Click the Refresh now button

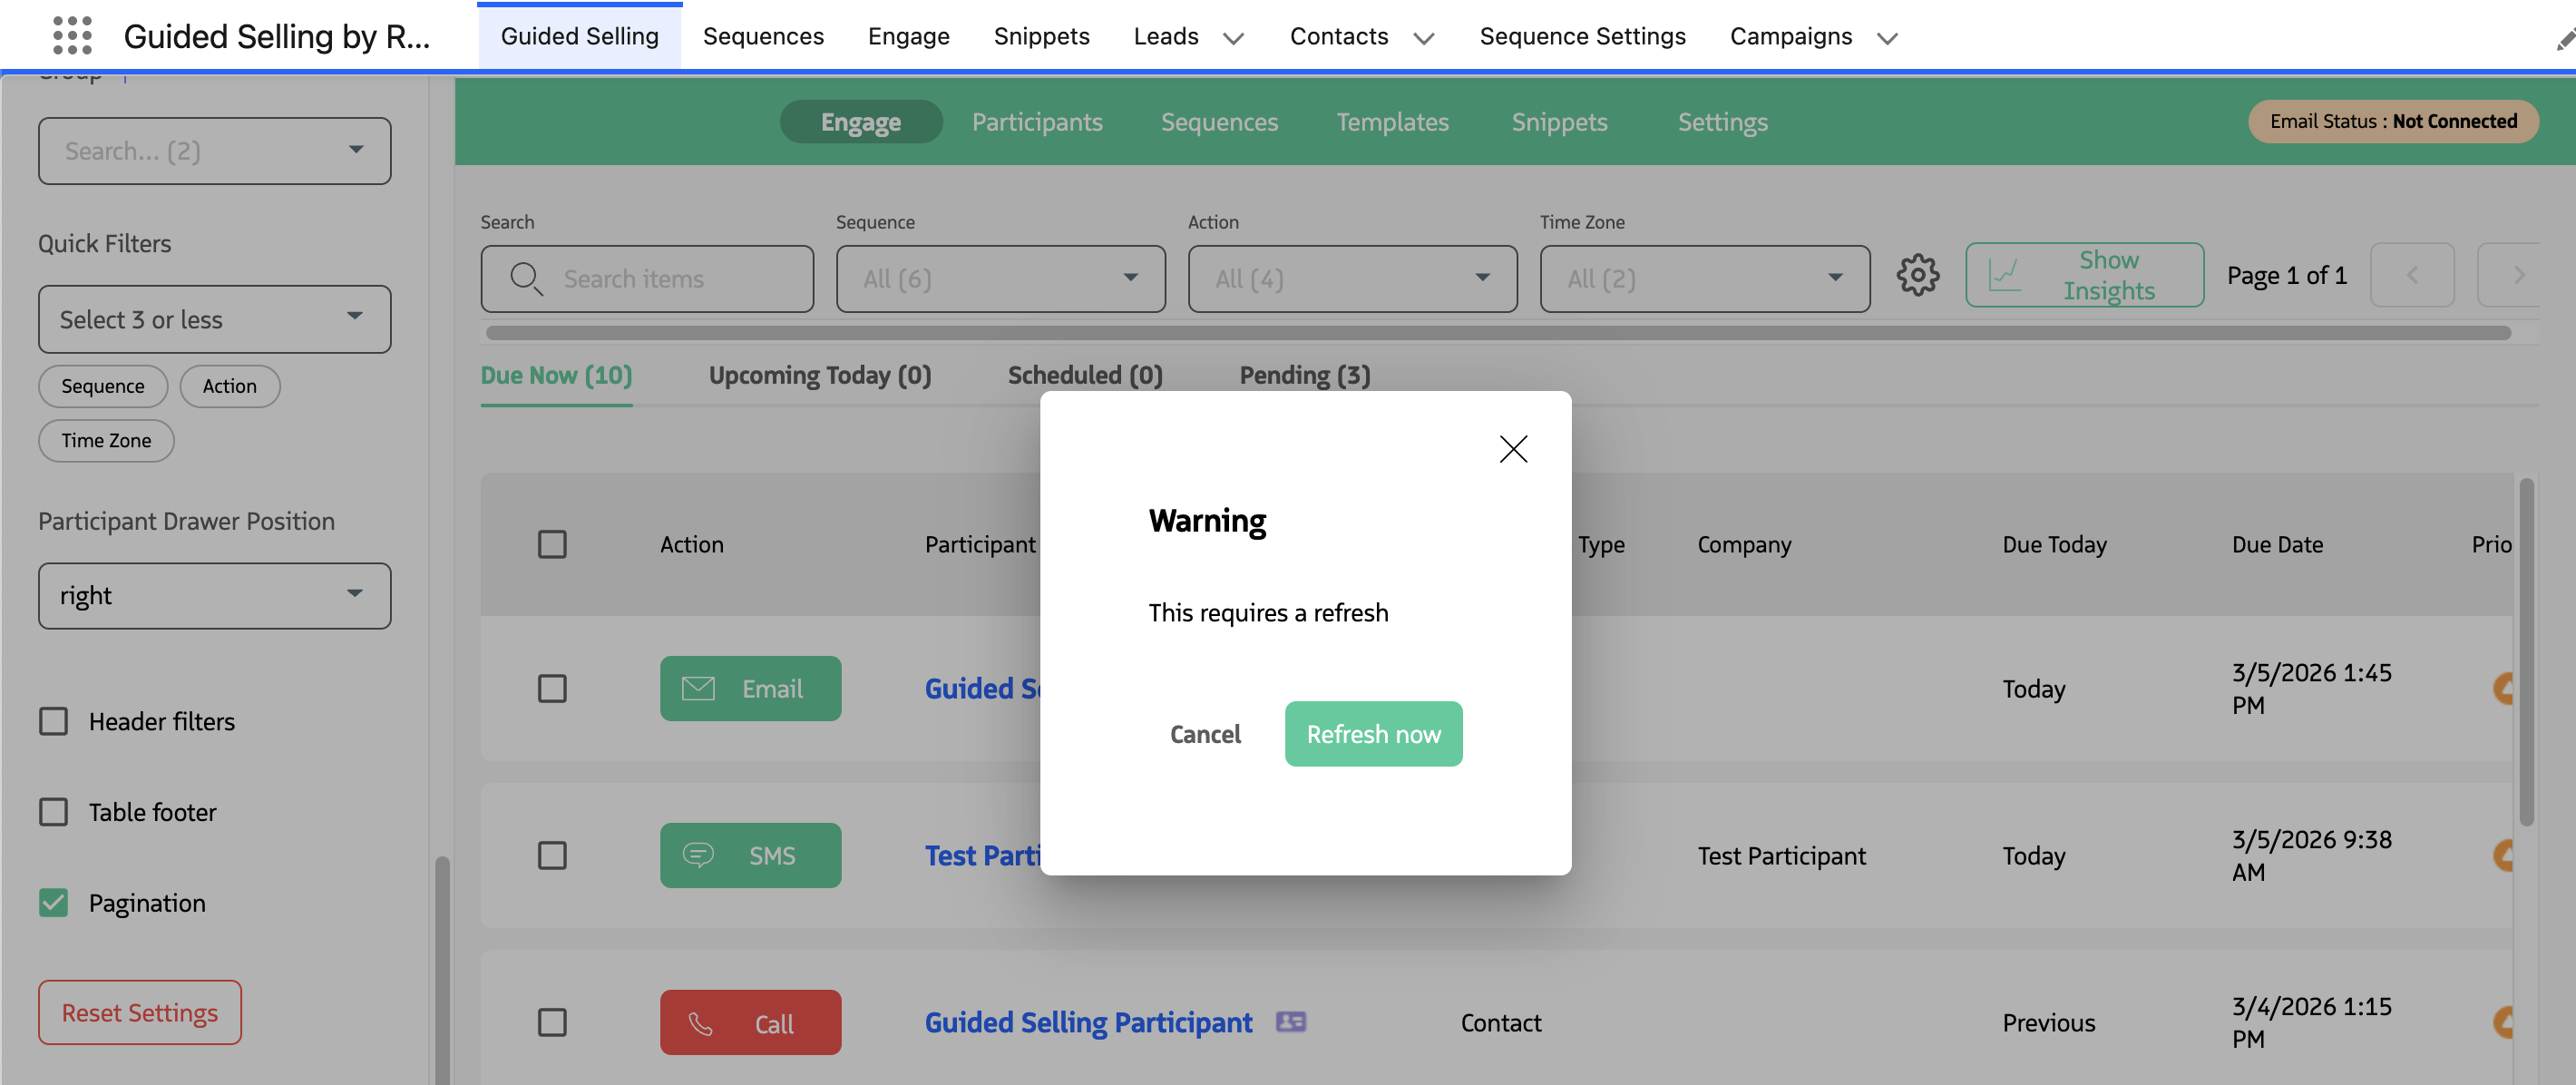[1373, 733]
